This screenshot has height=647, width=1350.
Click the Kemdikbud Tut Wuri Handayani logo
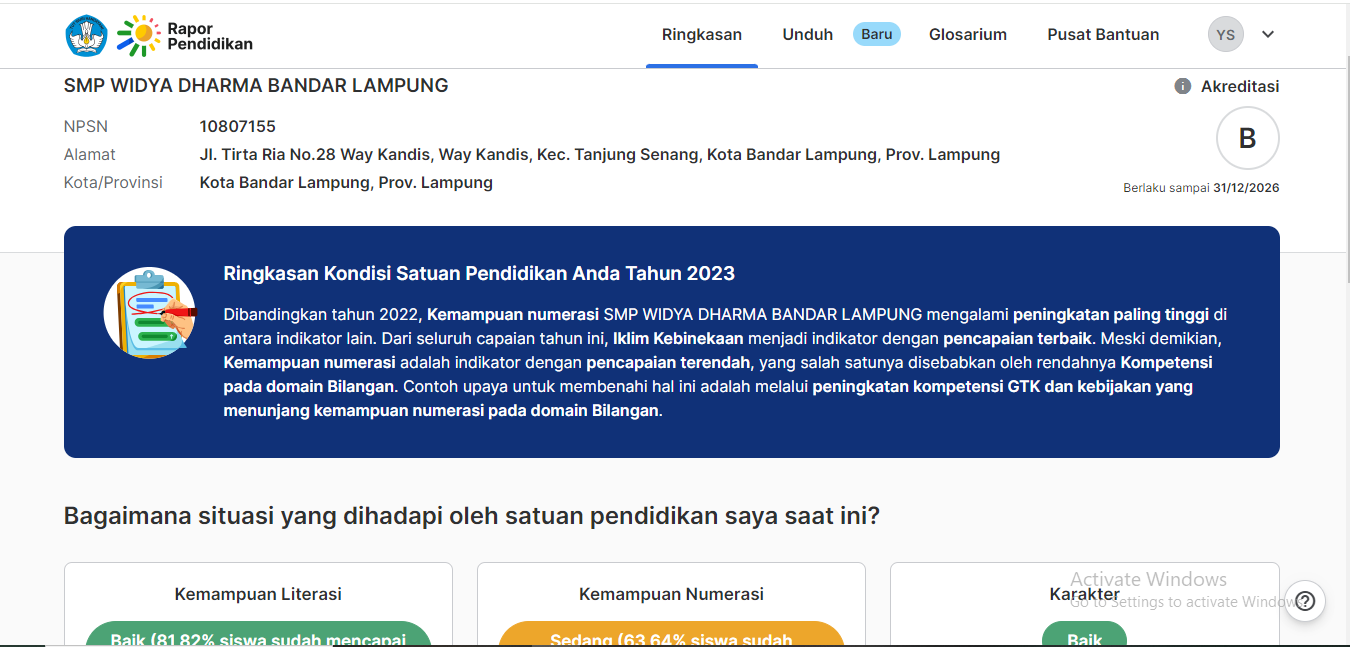point(87,35)
